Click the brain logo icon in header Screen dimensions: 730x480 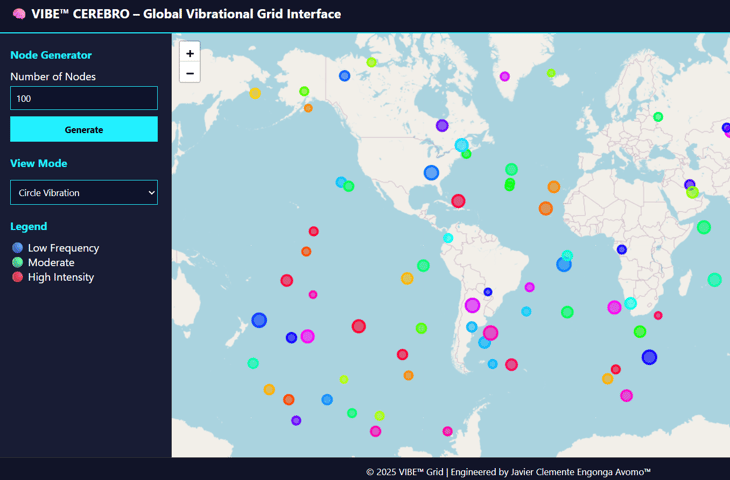point(19,14)
